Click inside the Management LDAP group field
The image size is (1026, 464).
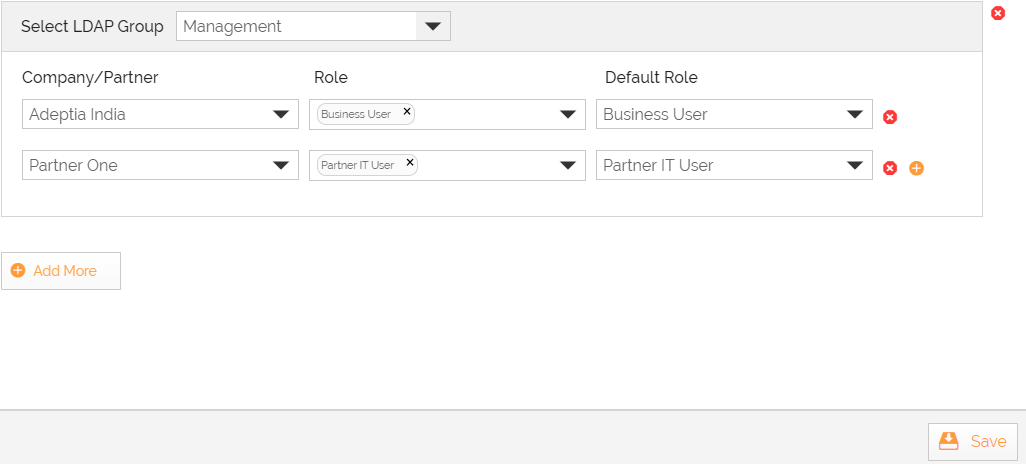point(295,27)
